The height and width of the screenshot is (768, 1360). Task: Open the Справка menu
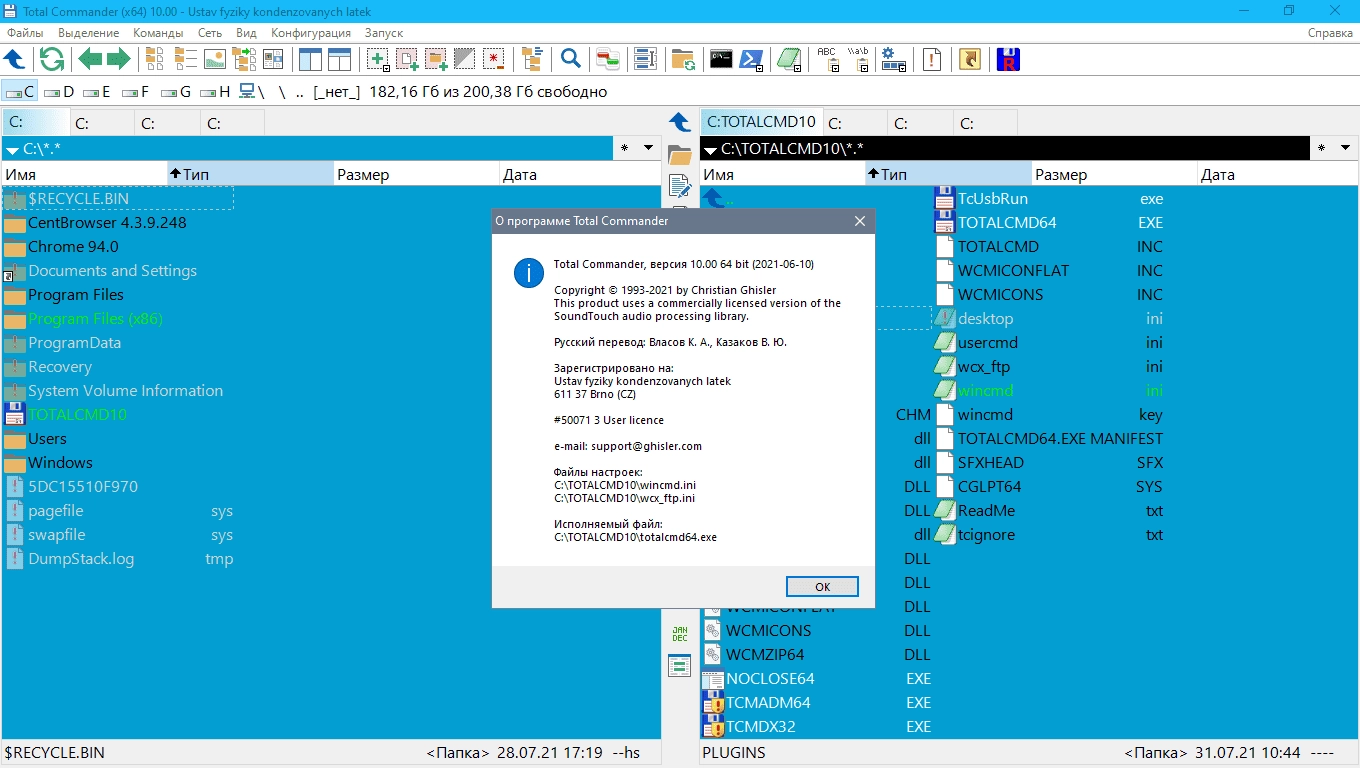click(1330, 33)
